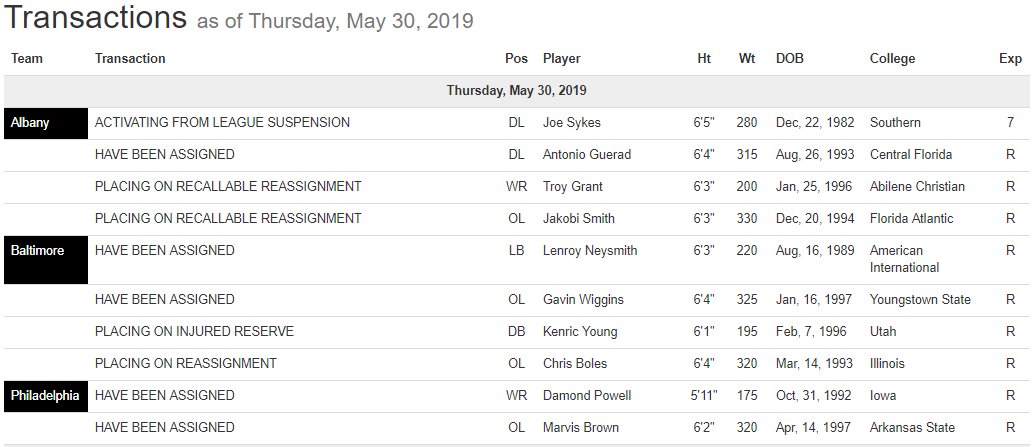Click Marvis Brown player entry
The width and height of the screenshot is (1036, 447).
point(581,428)
